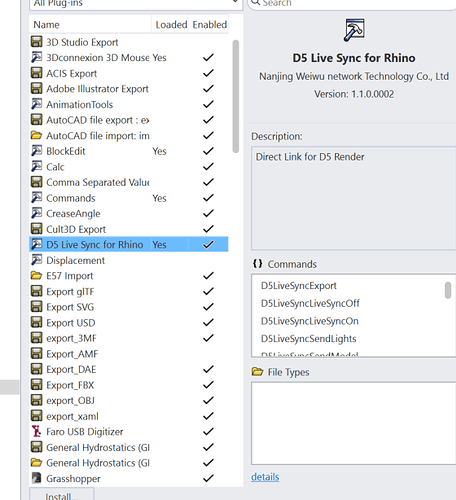Screen dimensions: 456x500
Task: Toggle enabled checkmark for export_3MF
Action: [x=208, y=338]
